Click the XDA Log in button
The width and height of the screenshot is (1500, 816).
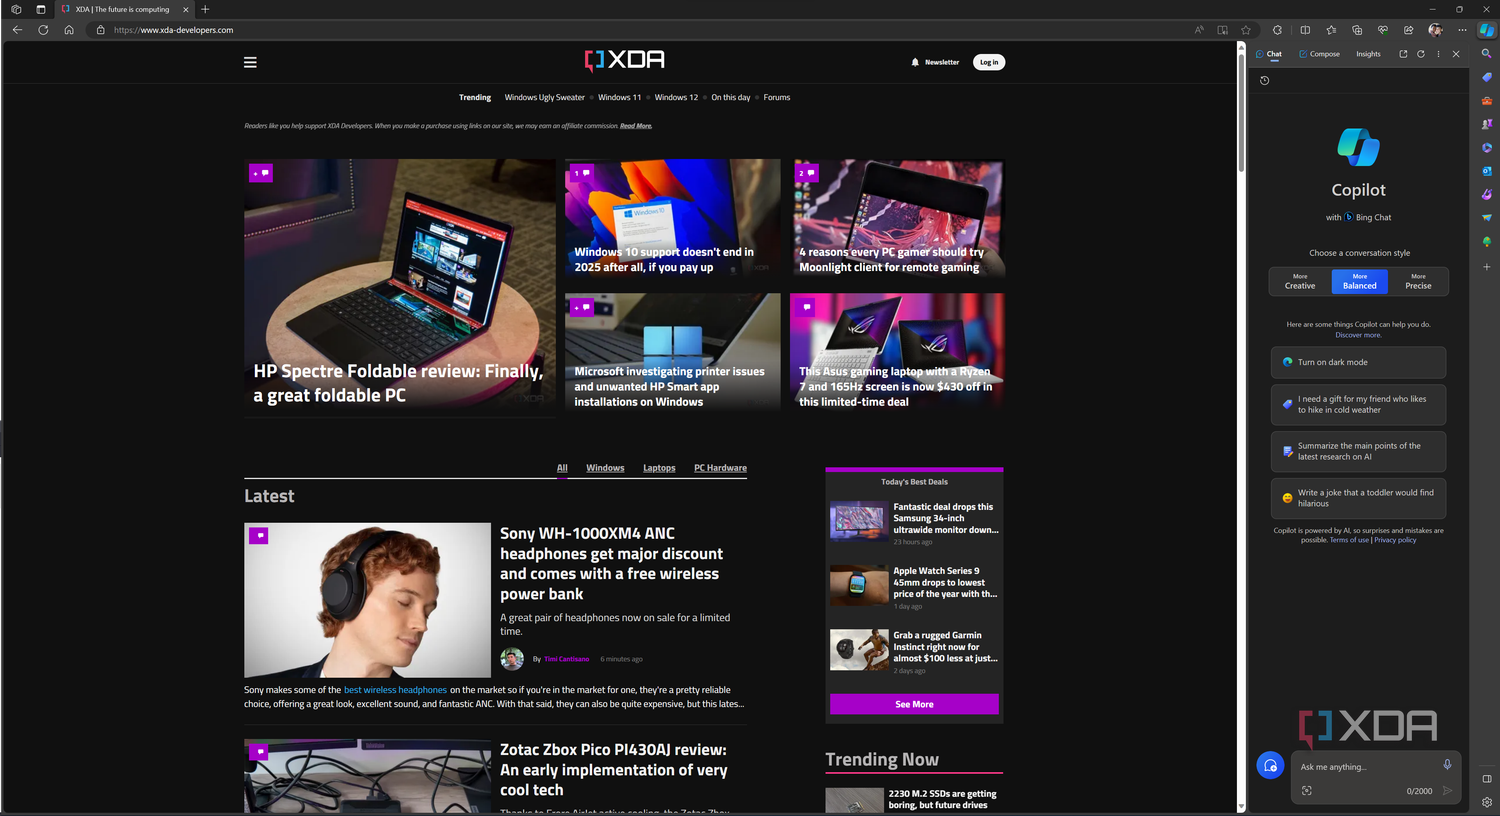pyautogui.click(x=988, y=62)
